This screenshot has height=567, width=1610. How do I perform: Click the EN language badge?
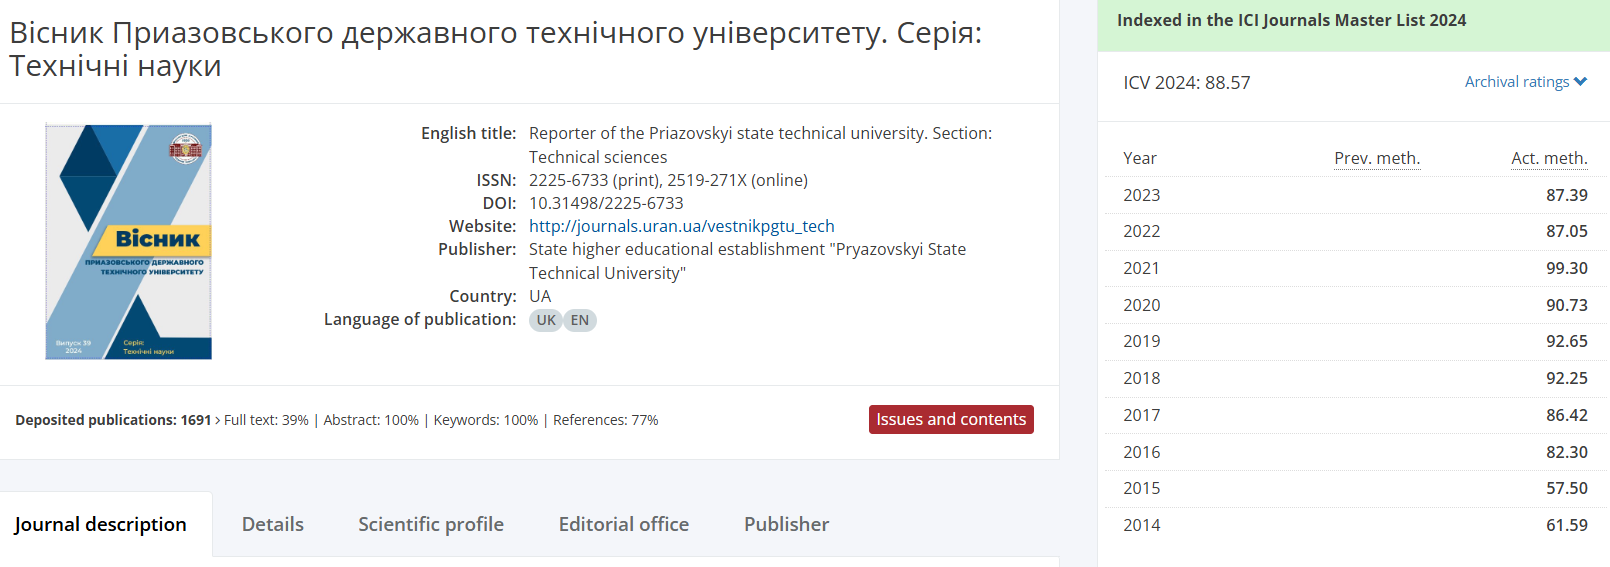click(580, 320)
